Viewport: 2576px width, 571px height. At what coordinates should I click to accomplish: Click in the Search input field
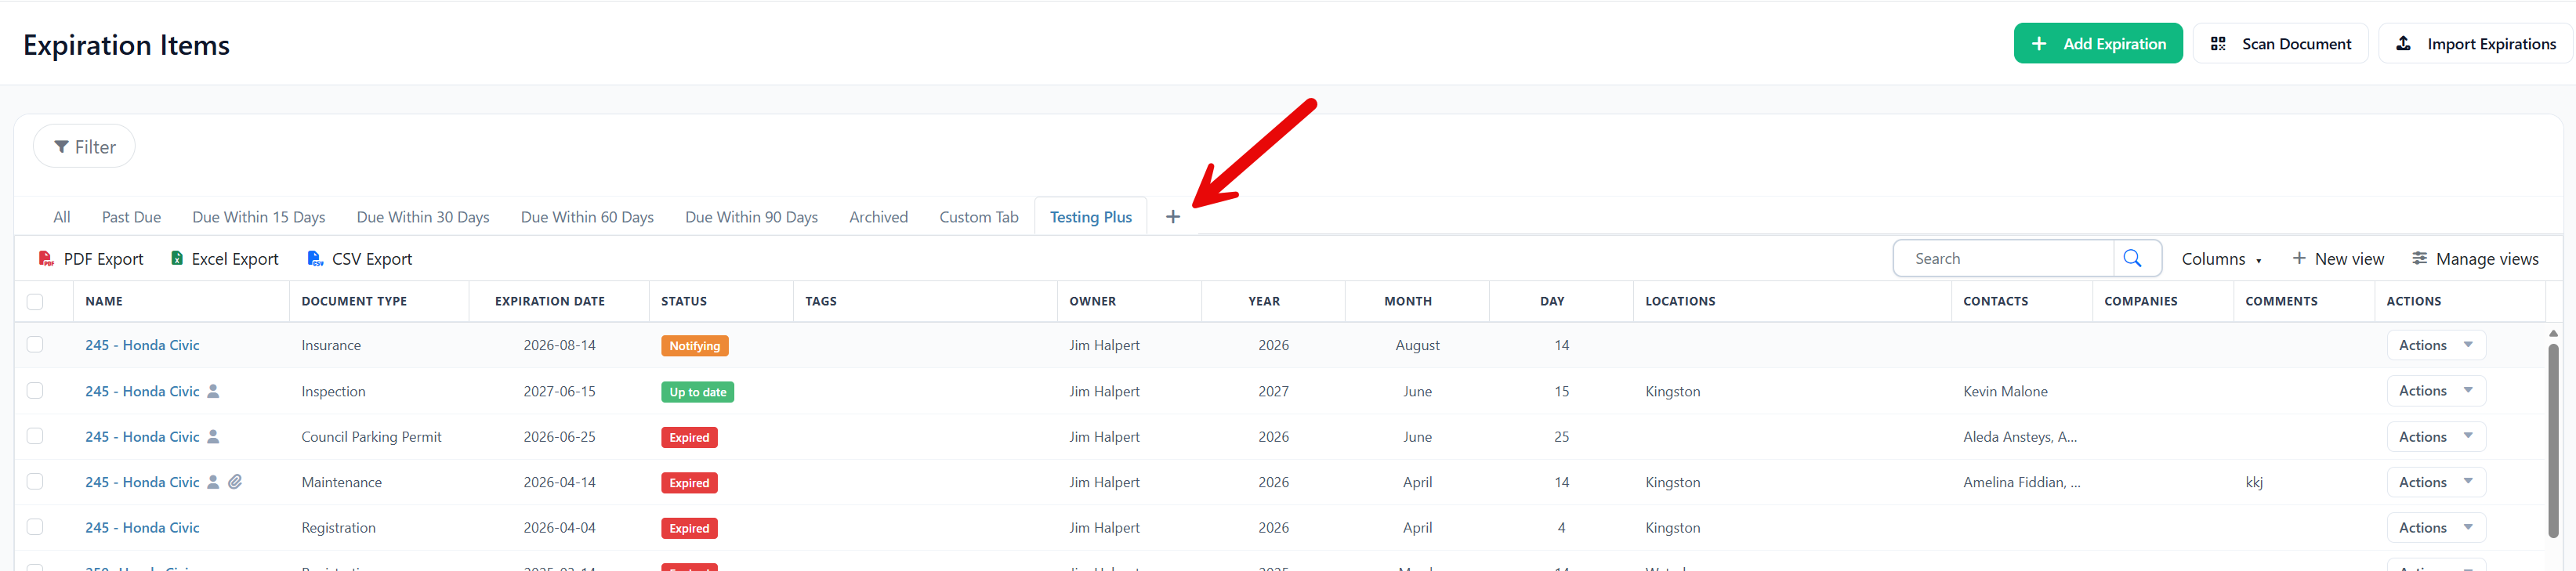coord(2004,258)
